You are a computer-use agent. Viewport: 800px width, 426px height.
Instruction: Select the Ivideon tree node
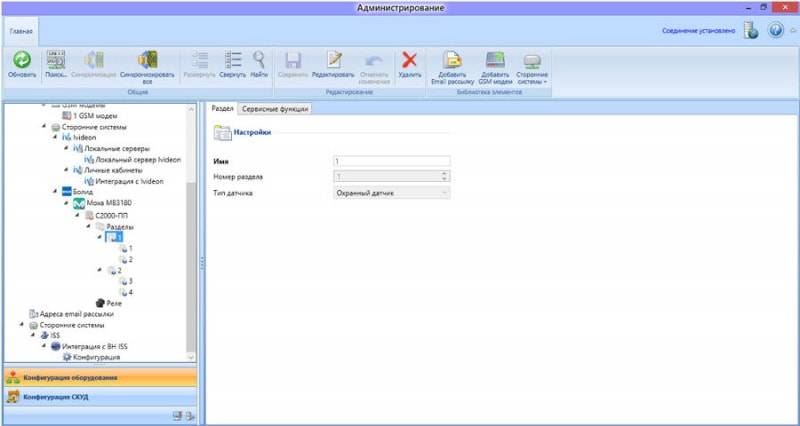pyautogui.click(x=79, y=138)
